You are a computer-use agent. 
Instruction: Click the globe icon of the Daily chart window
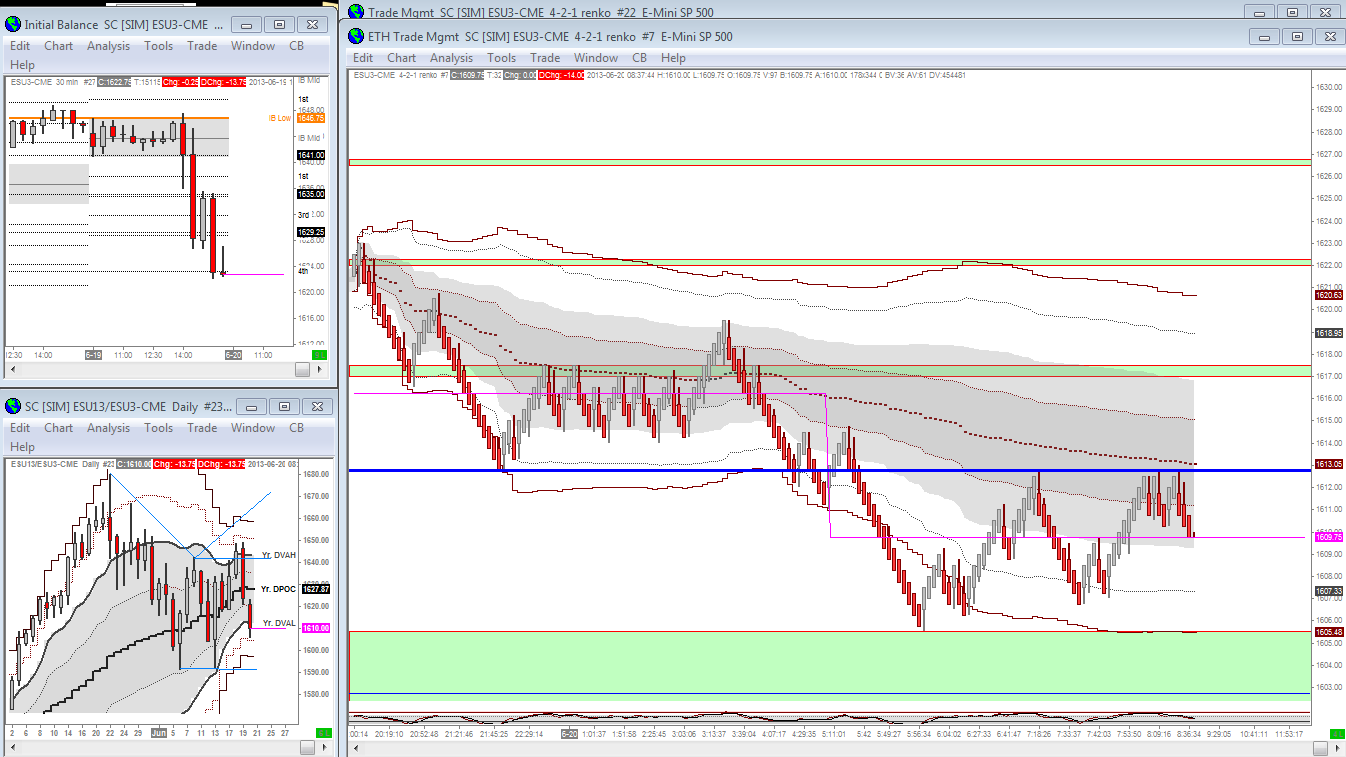[x=13, y=406]
